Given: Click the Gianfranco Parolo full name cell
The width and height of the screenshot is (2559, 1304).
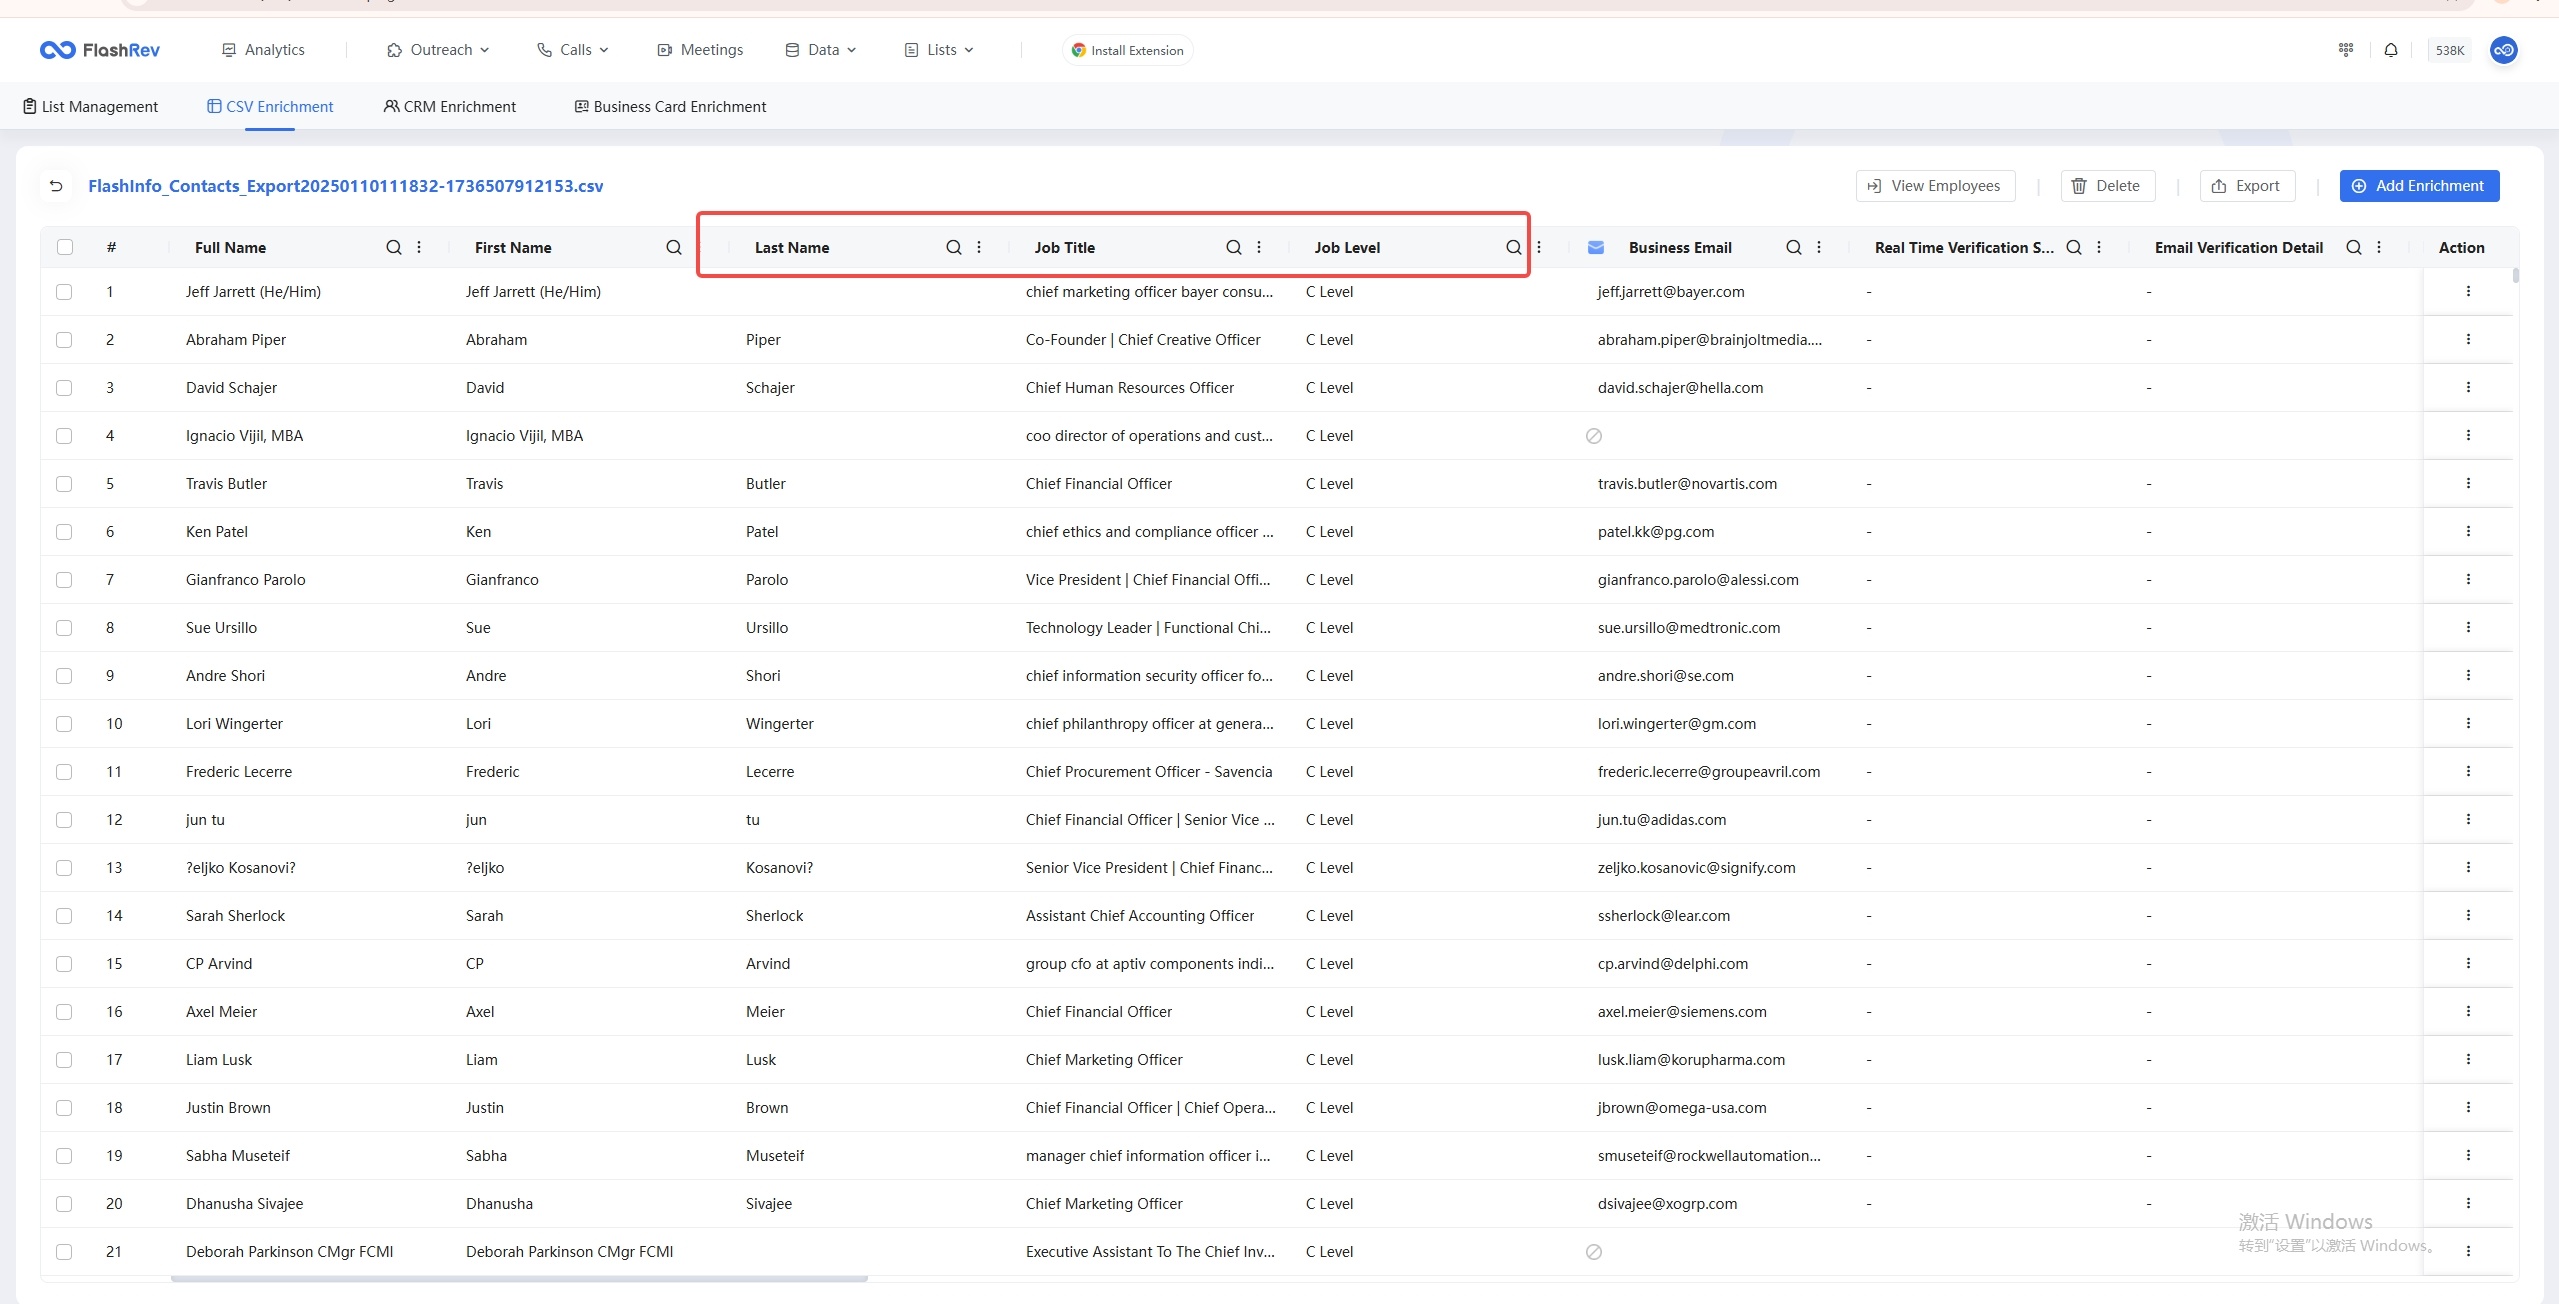Looking at the screenshot, I should click(246, 580).
